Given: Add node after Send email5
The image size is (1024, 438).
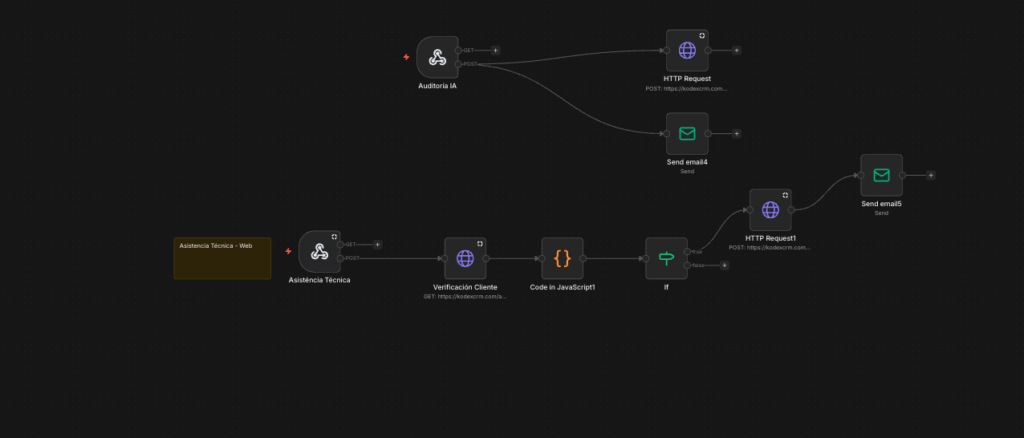Looking at the screenshot, I should pos(930,175).
